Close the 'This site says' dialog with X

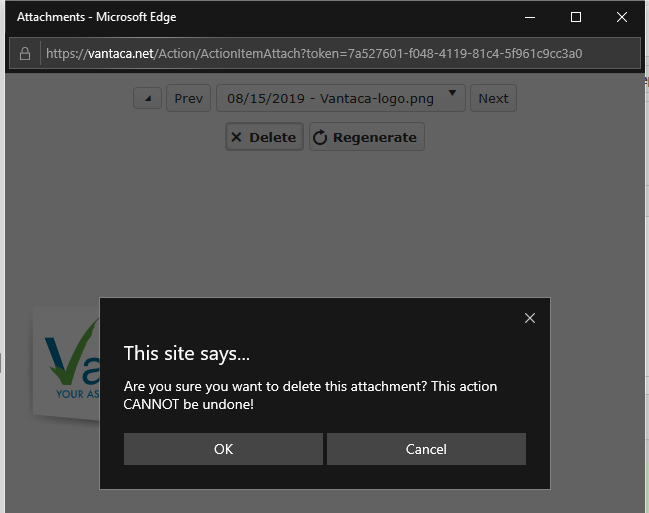point(530,318)
